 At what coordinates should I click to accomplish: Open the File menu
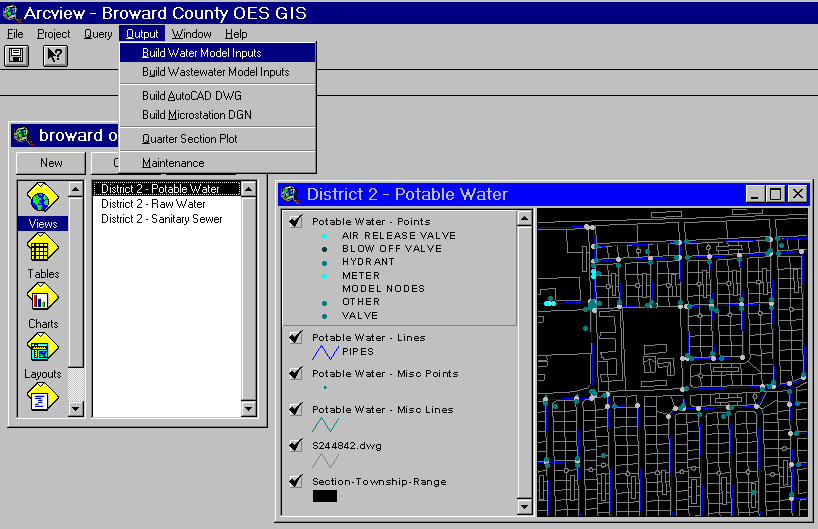(15, 34)
